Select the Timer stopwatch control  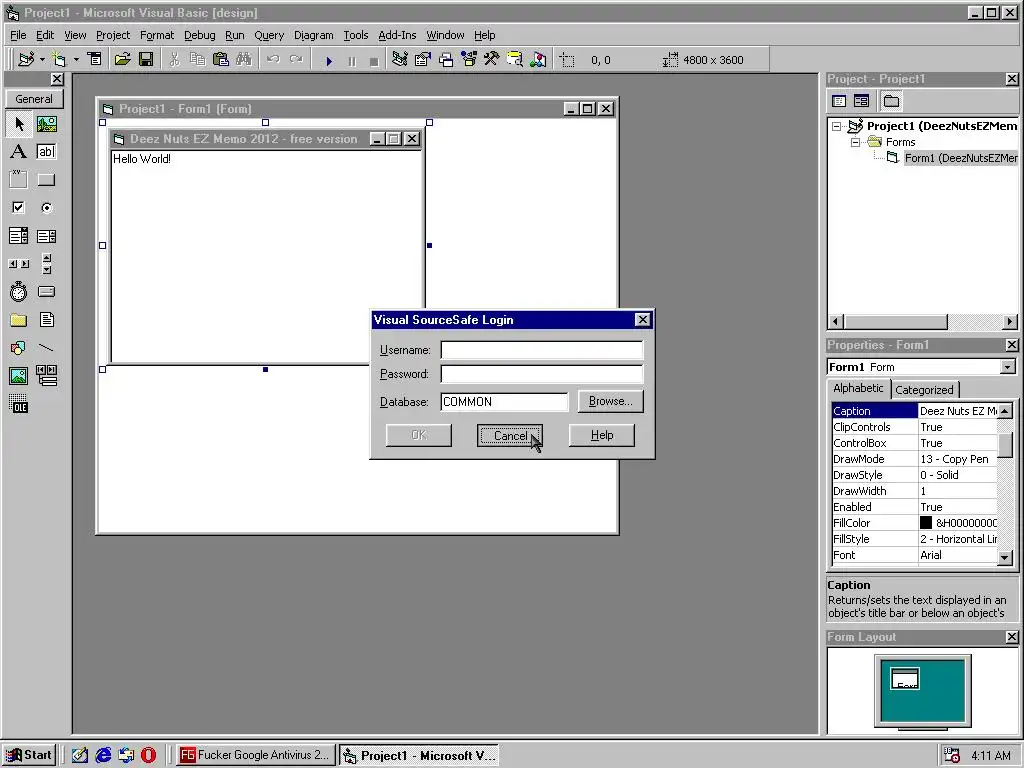[x=18, y=291]
